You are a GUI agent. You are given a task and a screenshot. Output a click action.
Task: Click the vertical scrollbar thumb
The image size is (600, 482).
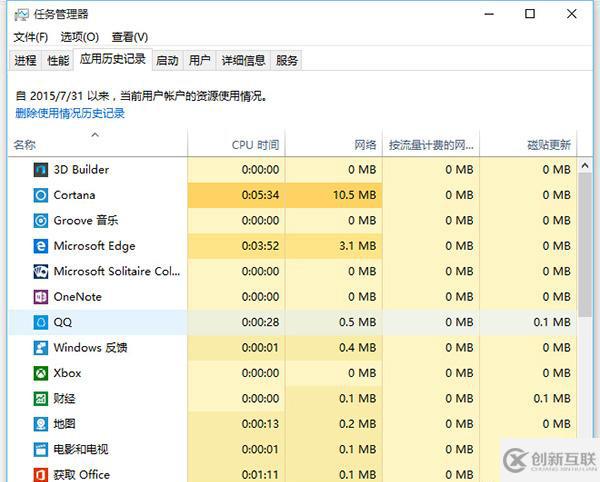pyautogui.click(x=585, y=245)
